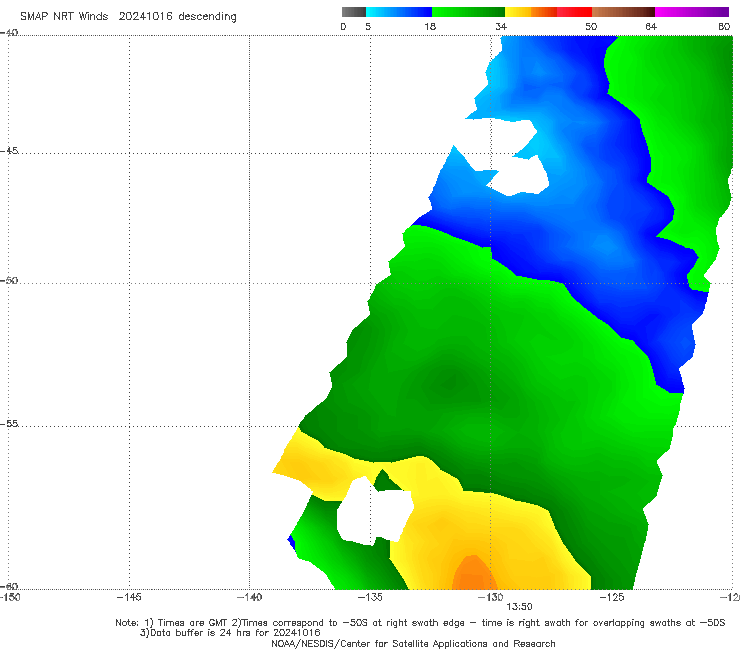Click the longitude label '-140'

[x=249, y=597]
